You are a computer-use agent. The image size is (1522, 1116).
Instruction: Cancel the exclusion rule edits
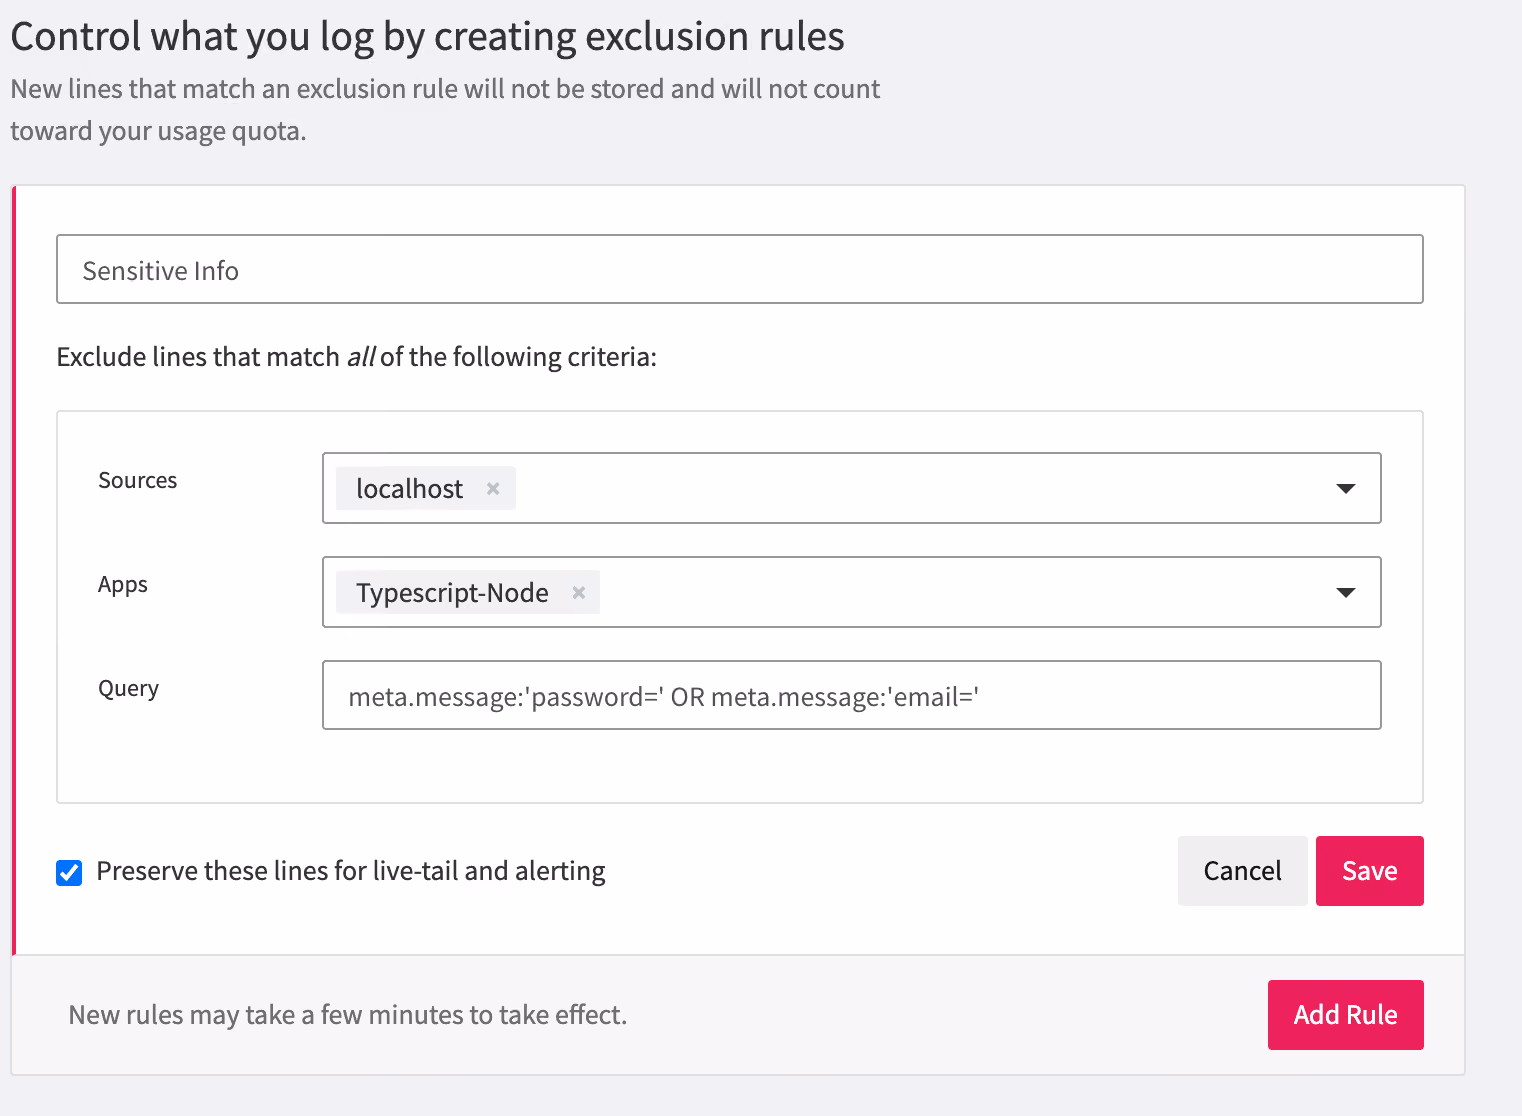pyautogui.click(x=1243, y=871)
